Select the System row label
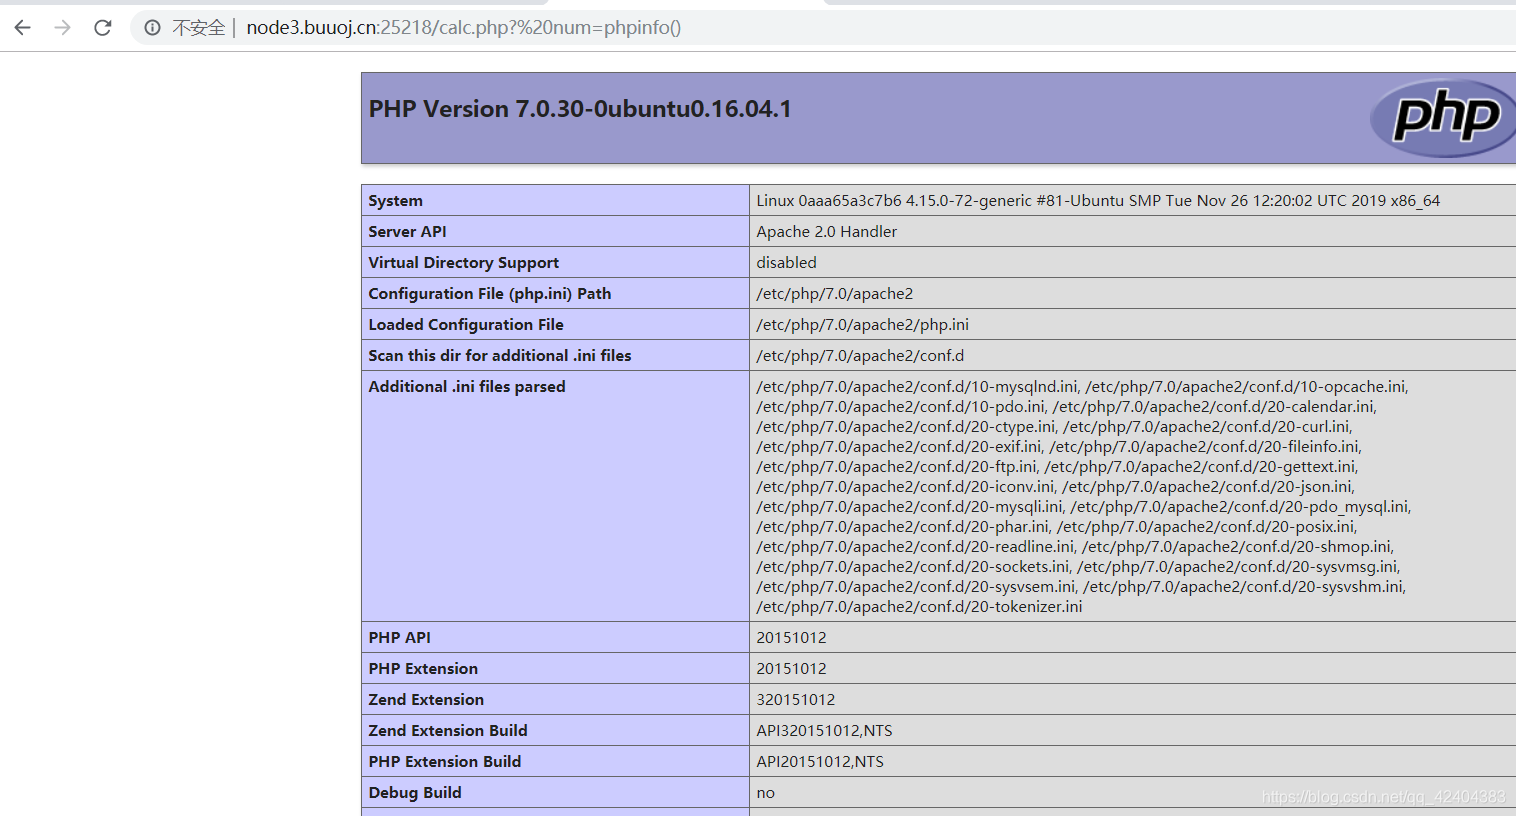 [x=395, y=201]
